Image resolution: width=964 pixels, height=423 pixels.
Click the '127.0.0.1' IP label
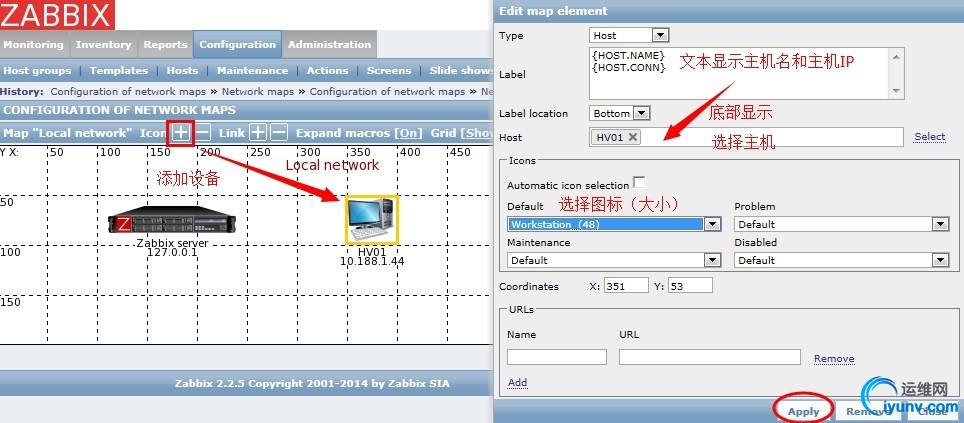pyautogui.click(x=172, y=252)
